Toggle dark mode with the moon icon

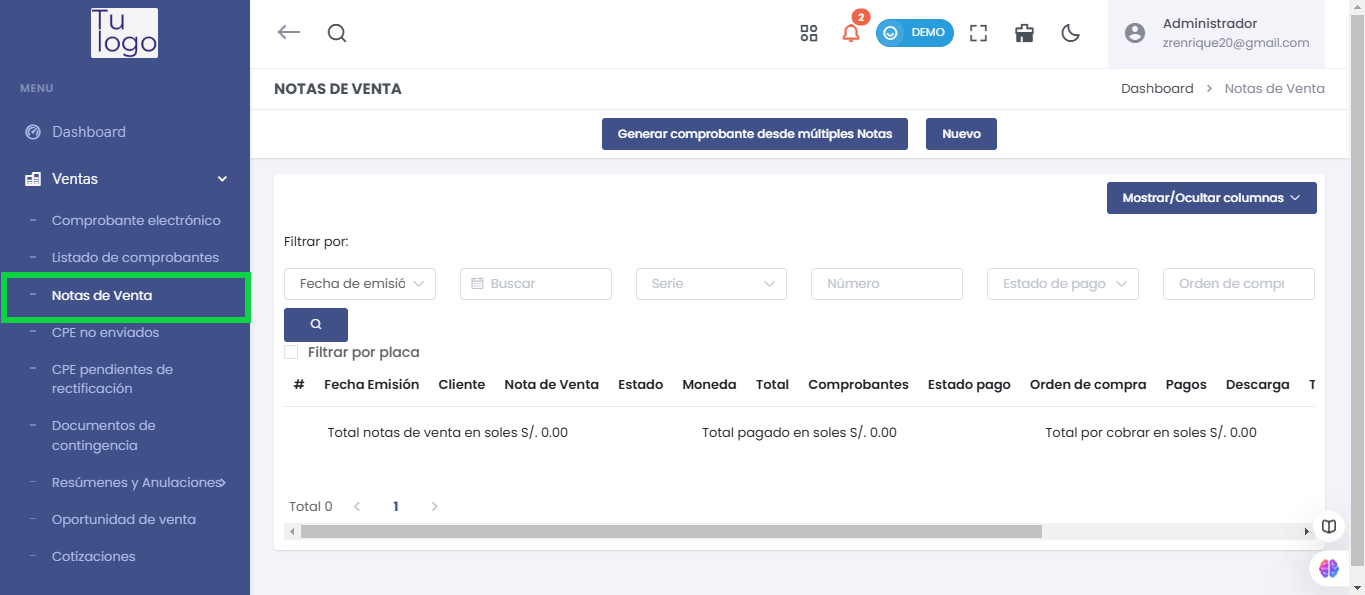(1070, 33)
